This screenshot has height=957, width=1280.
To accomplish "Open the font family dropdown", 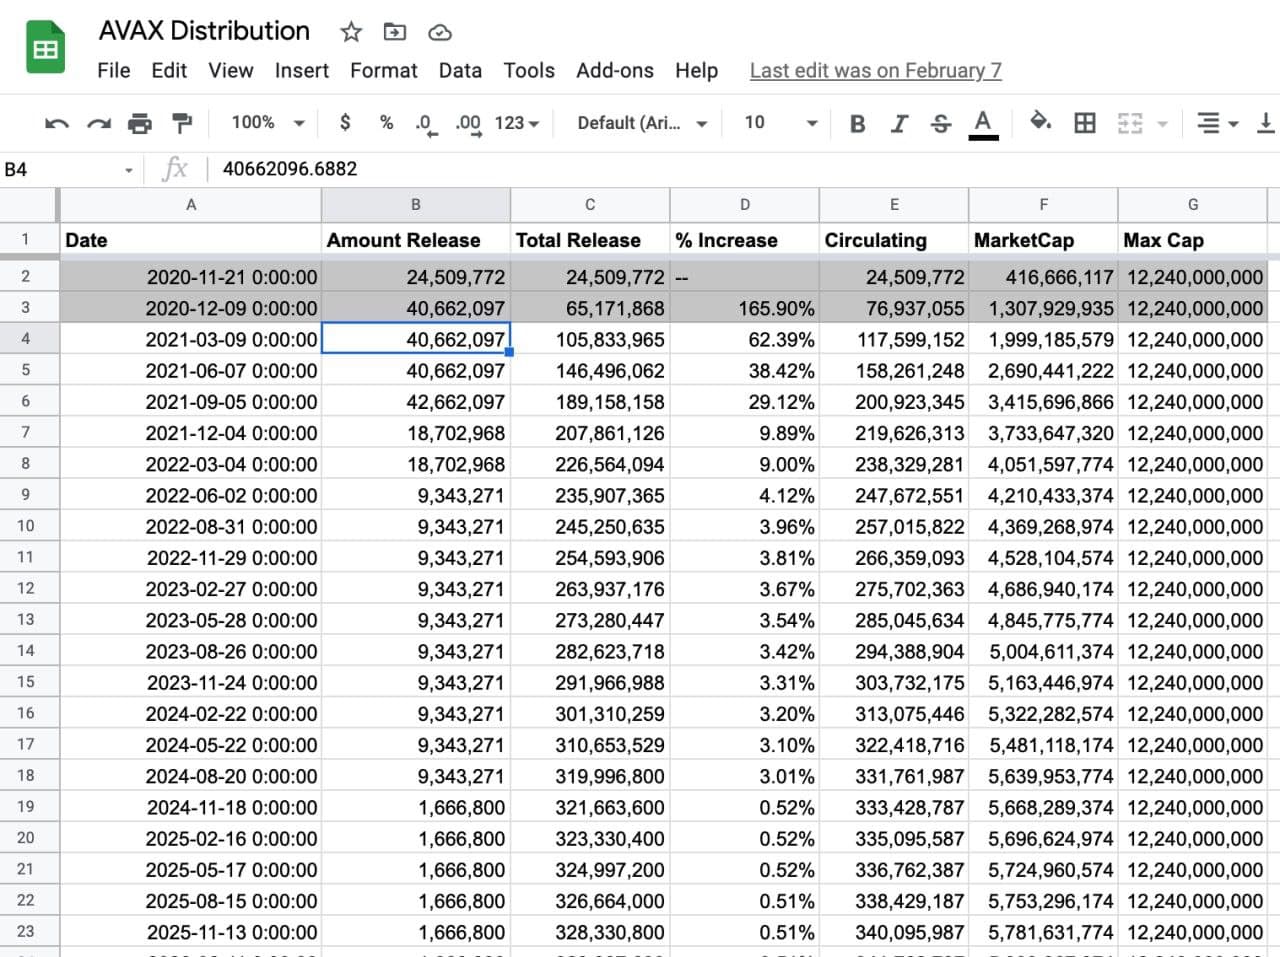I will click(642, 123).
